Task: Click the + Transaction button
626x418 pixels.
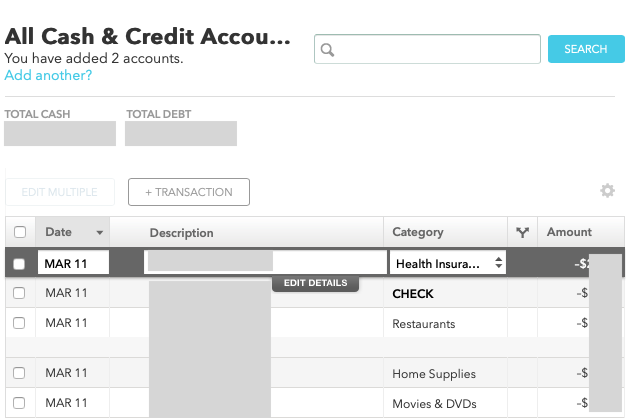Action: [189, 192]
